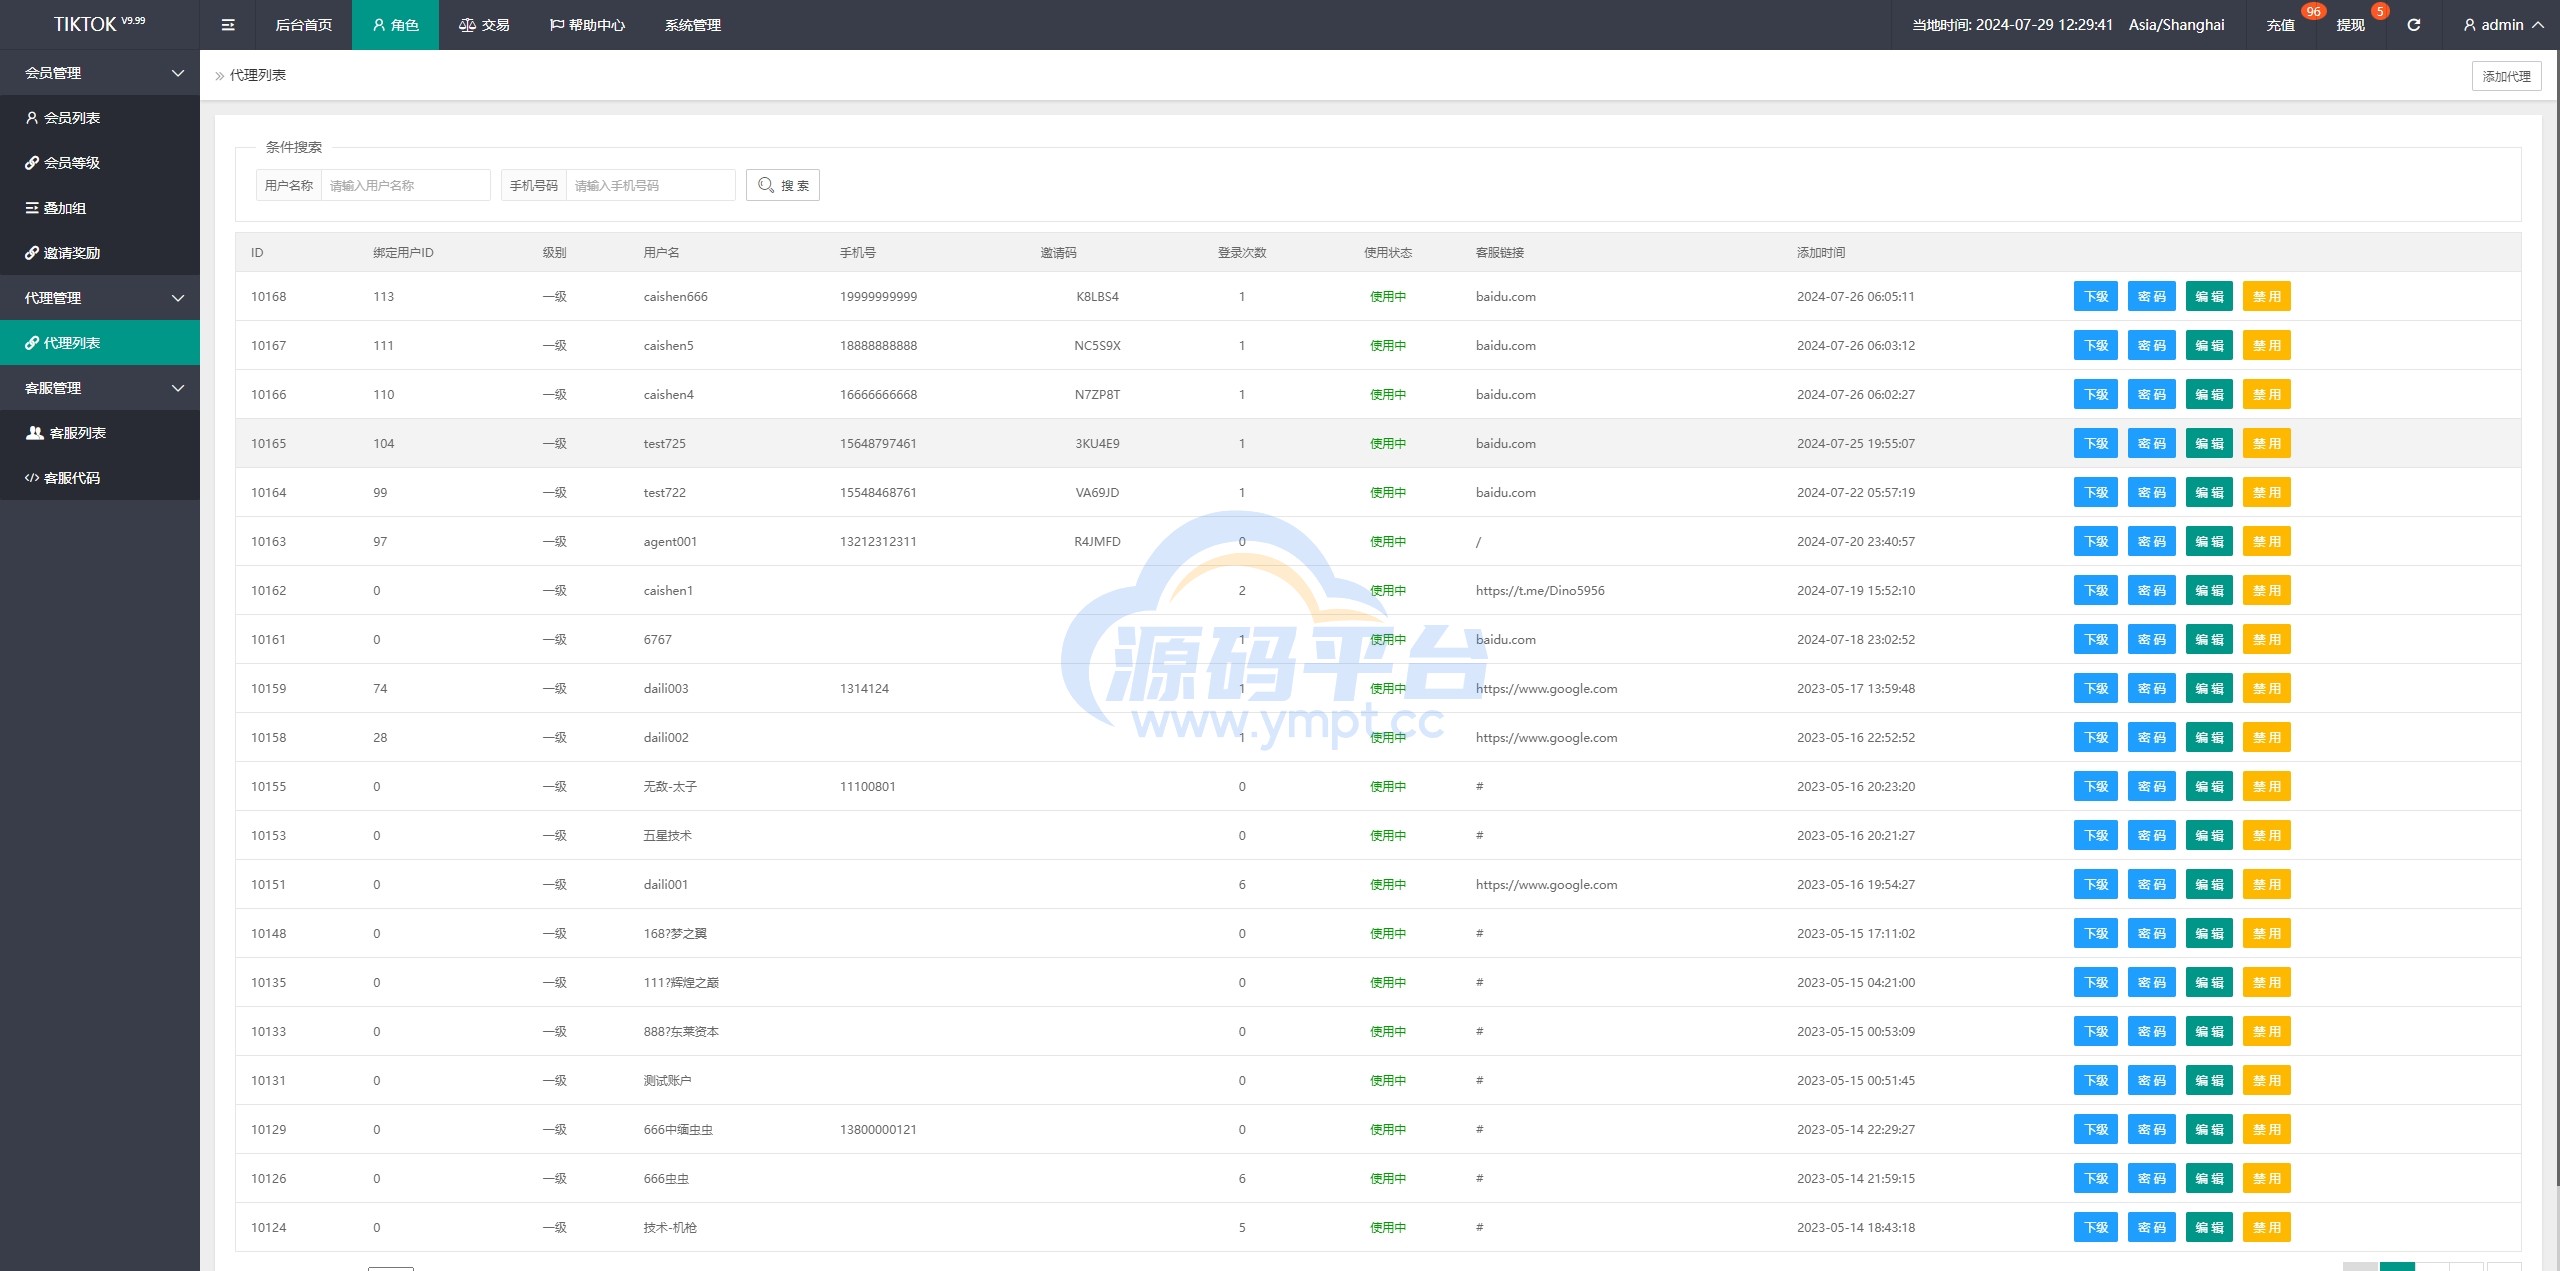Select 代理列表 in the sidebar
Image resolution: width=2560 pixels, height=1271 pixels.
100,343
